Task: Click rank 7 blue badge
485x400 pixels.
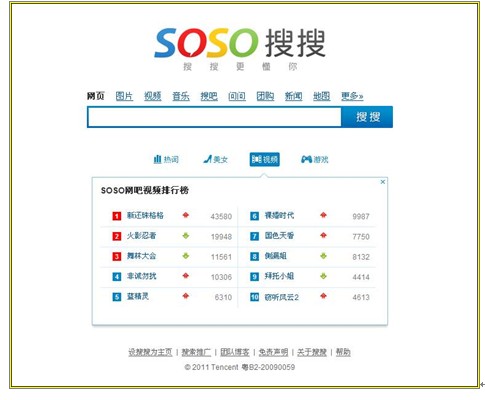Action: (254, 236)
